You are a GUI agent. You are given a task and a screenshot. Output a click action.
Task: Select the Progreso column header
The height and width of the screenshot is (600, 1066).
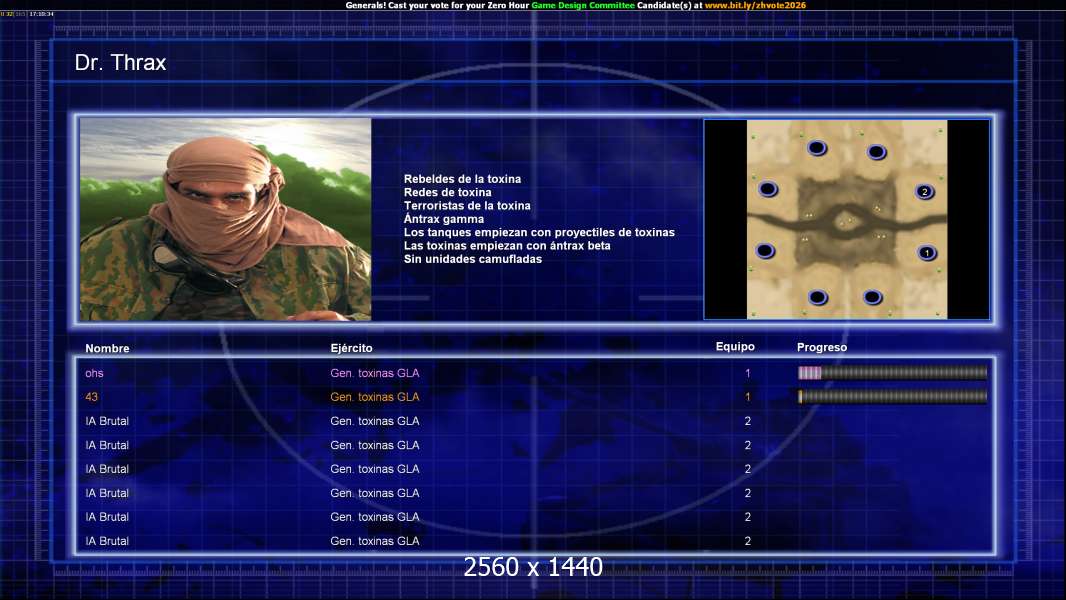822,347
